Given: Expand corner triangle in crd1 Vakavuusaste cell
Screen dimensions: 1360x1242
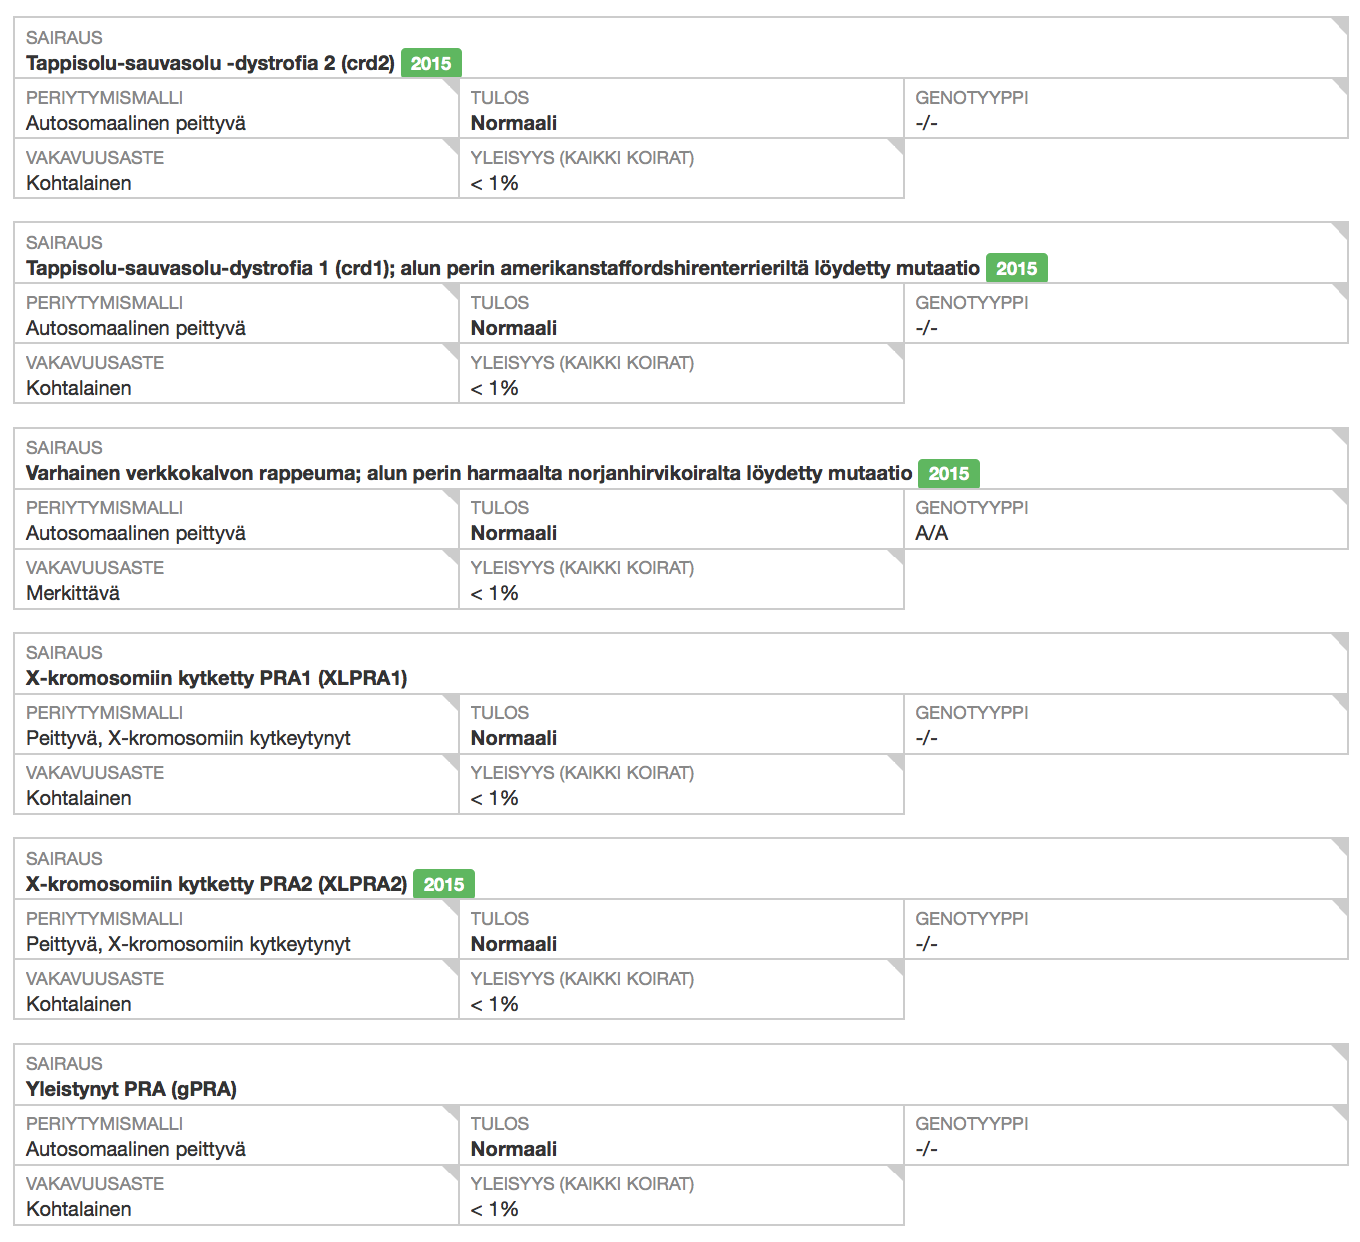Looking at the screenshot, I should 451,351.
